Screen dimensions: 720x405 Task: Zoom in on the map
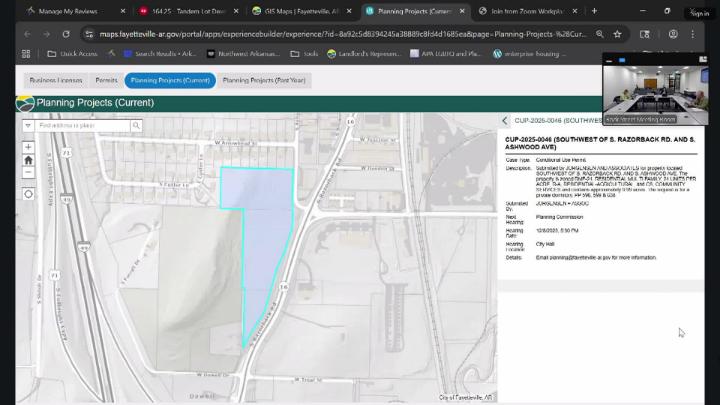pos(28,147)
